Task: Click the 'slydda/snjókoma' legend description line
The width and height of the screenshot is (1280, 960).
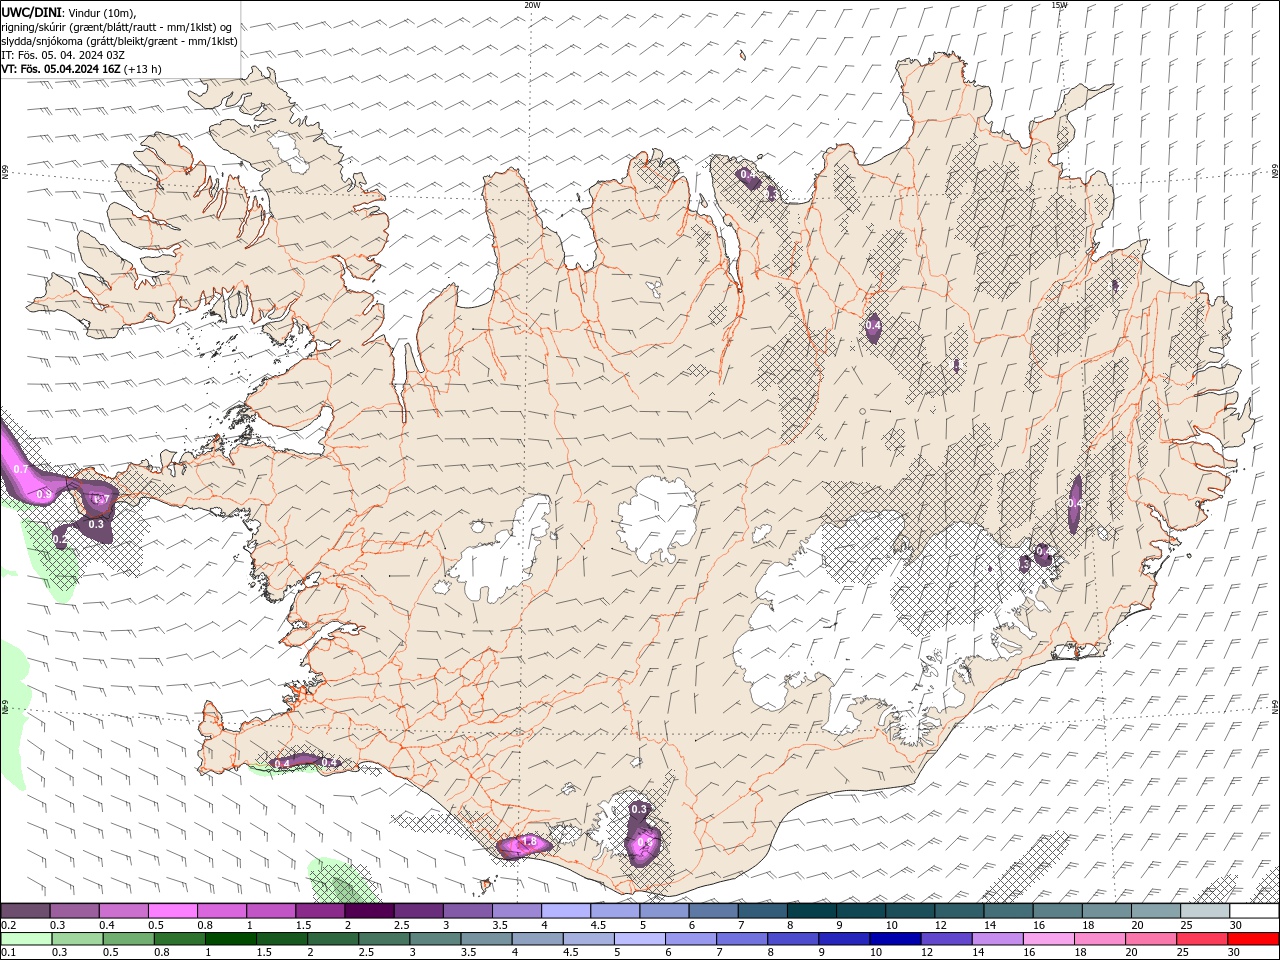Action: (x=119, y=41)
